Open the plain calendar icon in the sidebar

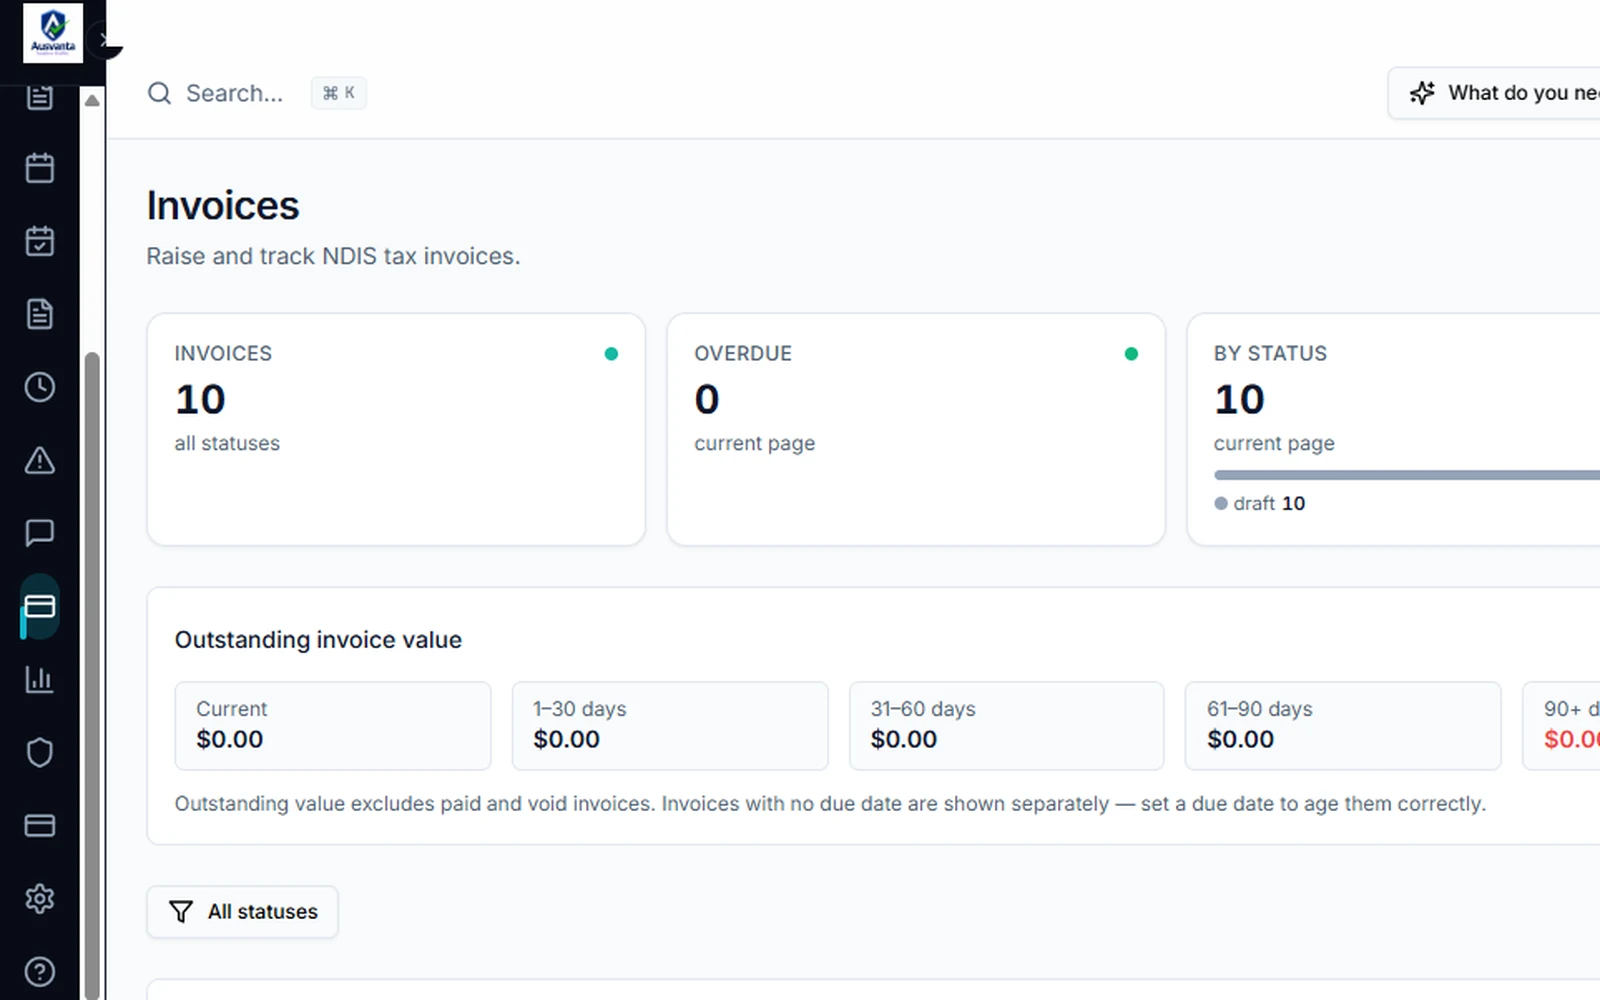point(40,168)
